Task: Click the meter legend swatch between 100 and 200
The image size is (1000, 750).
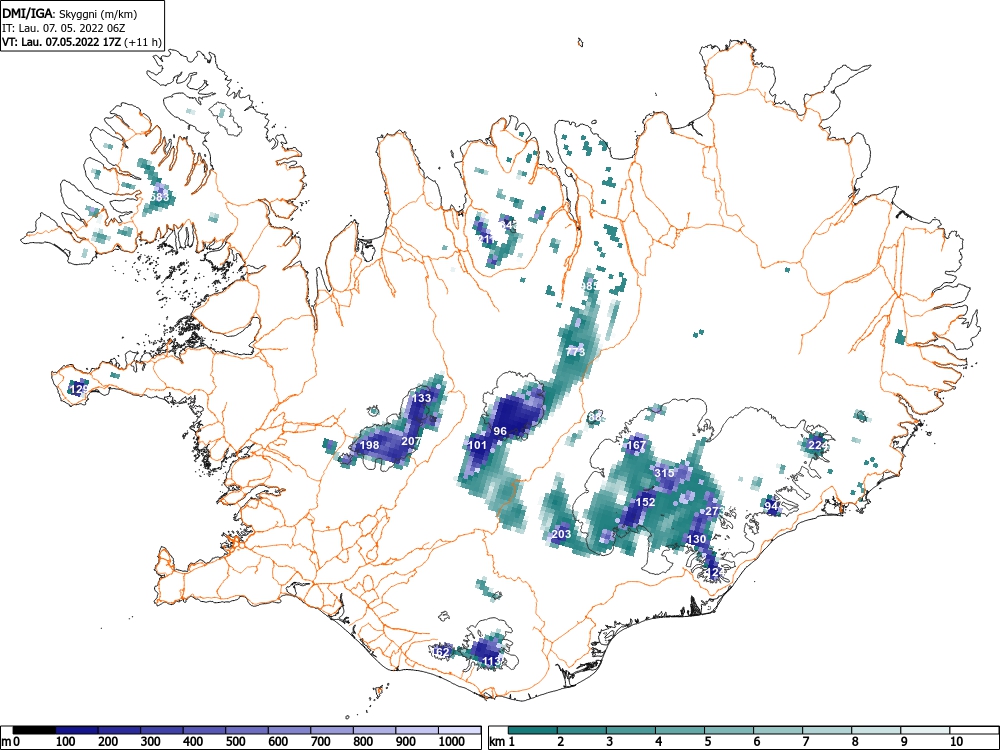Action: 77,730
